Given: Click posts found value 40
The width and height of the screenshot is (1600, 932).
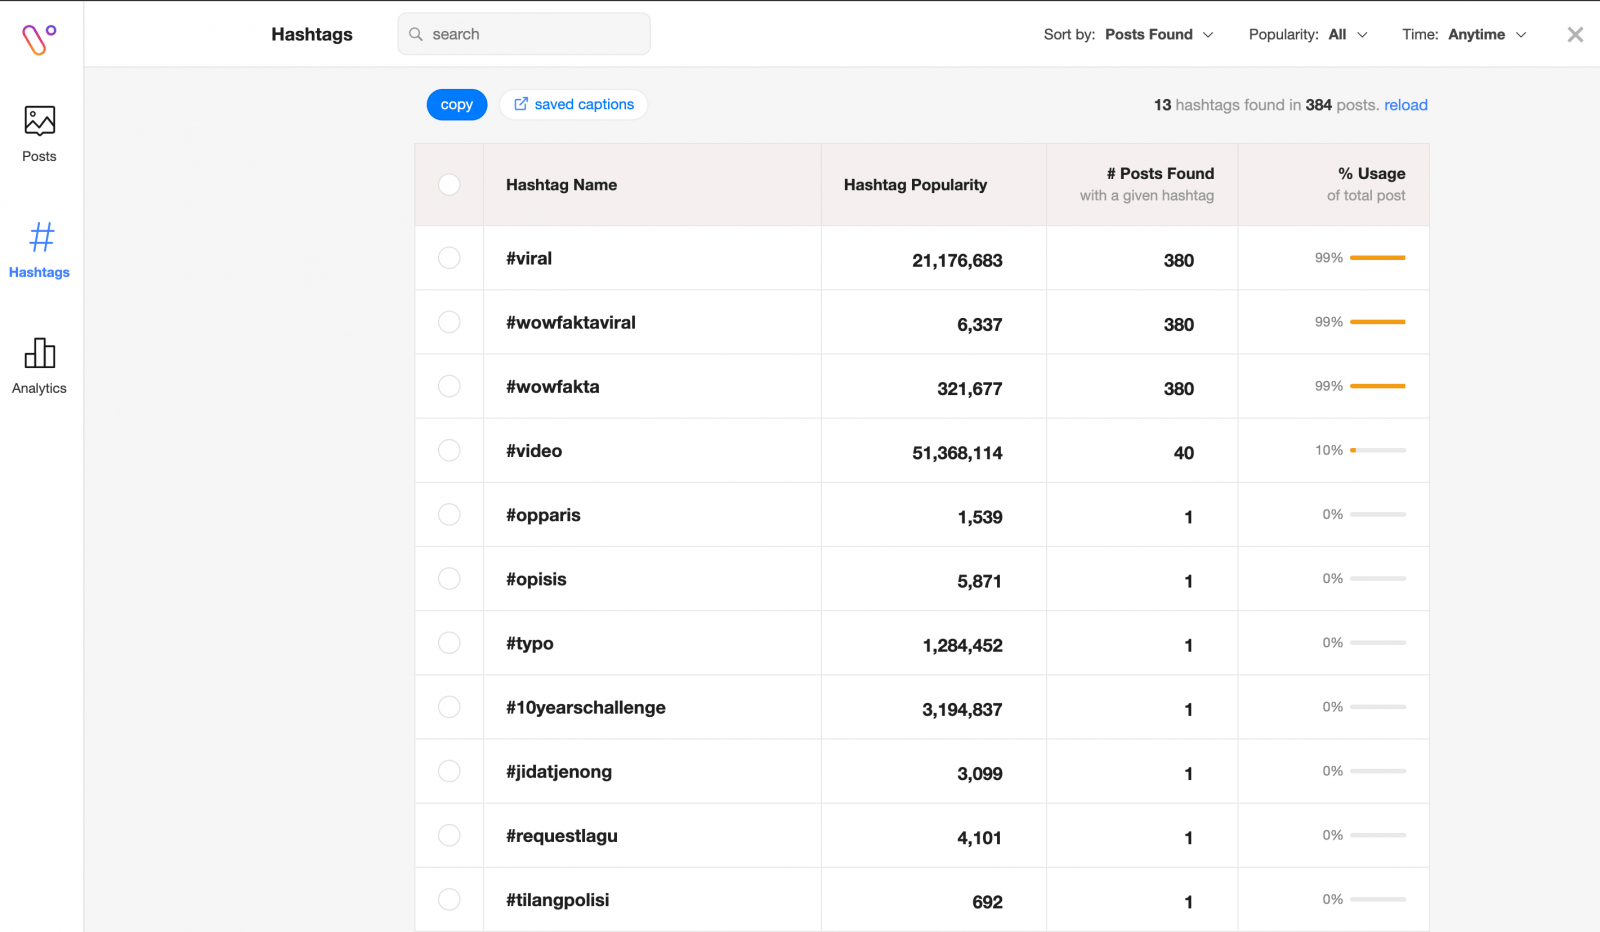Looking at the screenshot, I should click(1184, 453).
